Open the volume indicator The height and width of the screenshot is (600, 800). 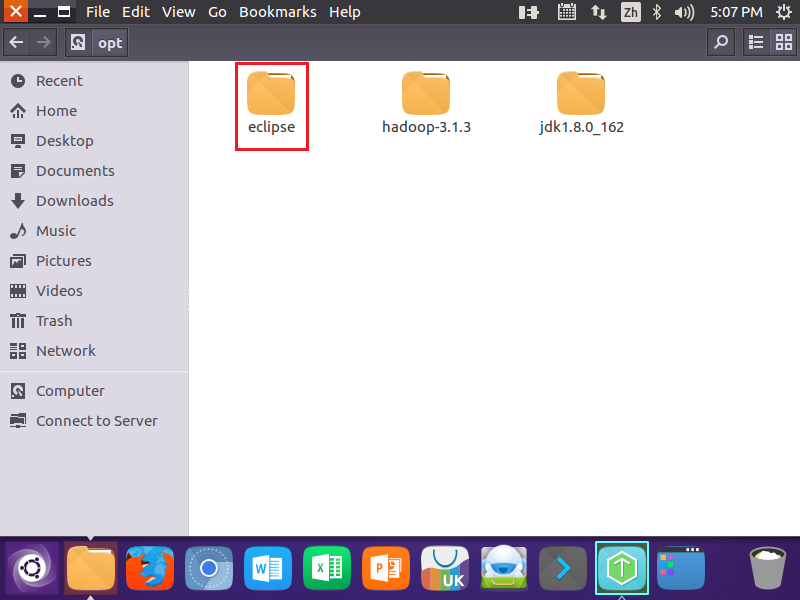pyautogui.click(x=684, y=12)
